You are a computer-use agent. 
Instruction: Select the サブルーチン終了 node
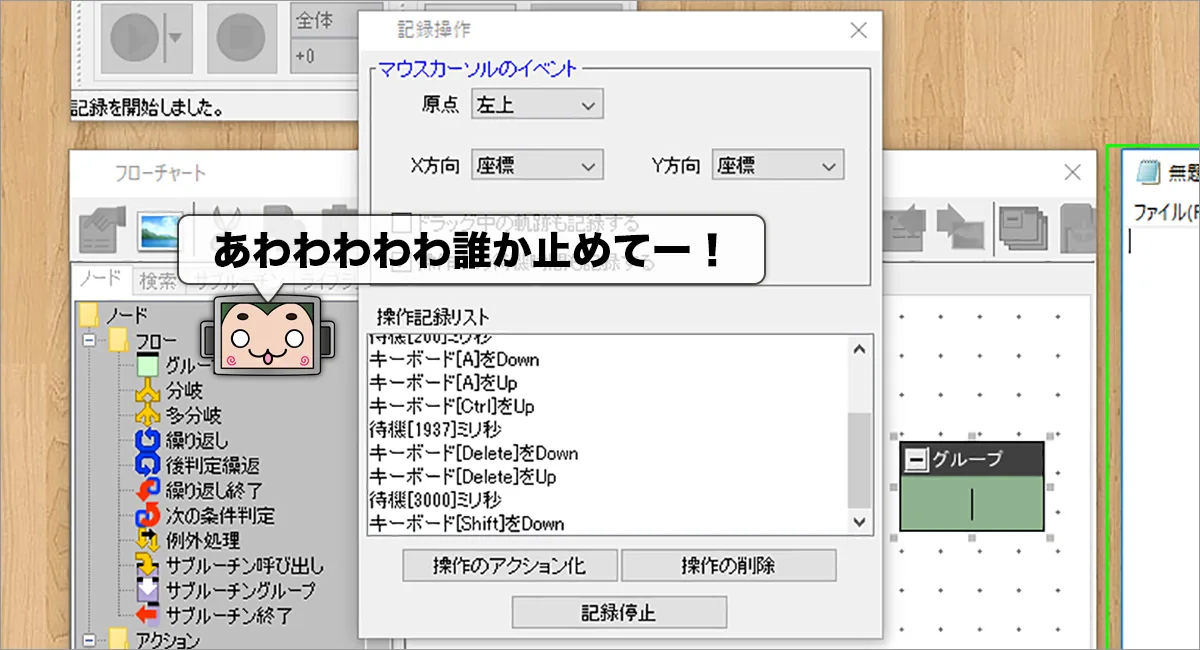point(214,615)
